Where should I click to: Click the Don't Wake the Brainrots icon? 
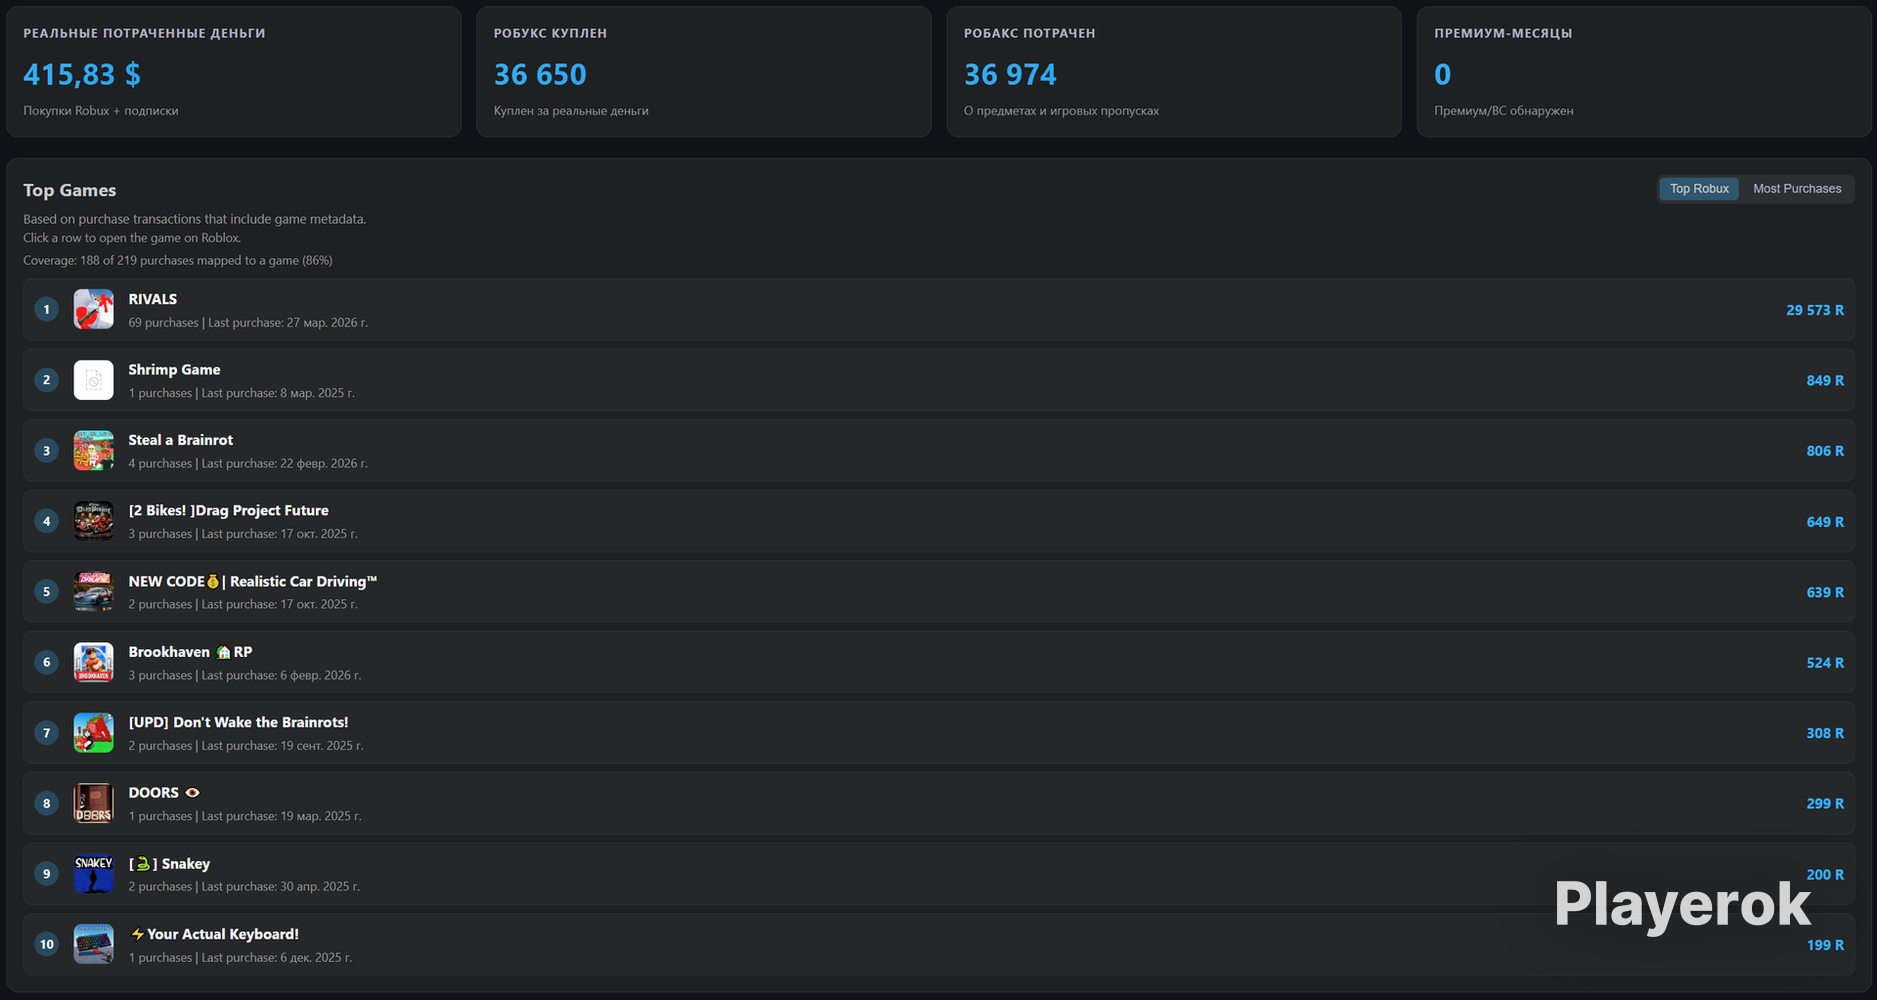tap(93, 733)
